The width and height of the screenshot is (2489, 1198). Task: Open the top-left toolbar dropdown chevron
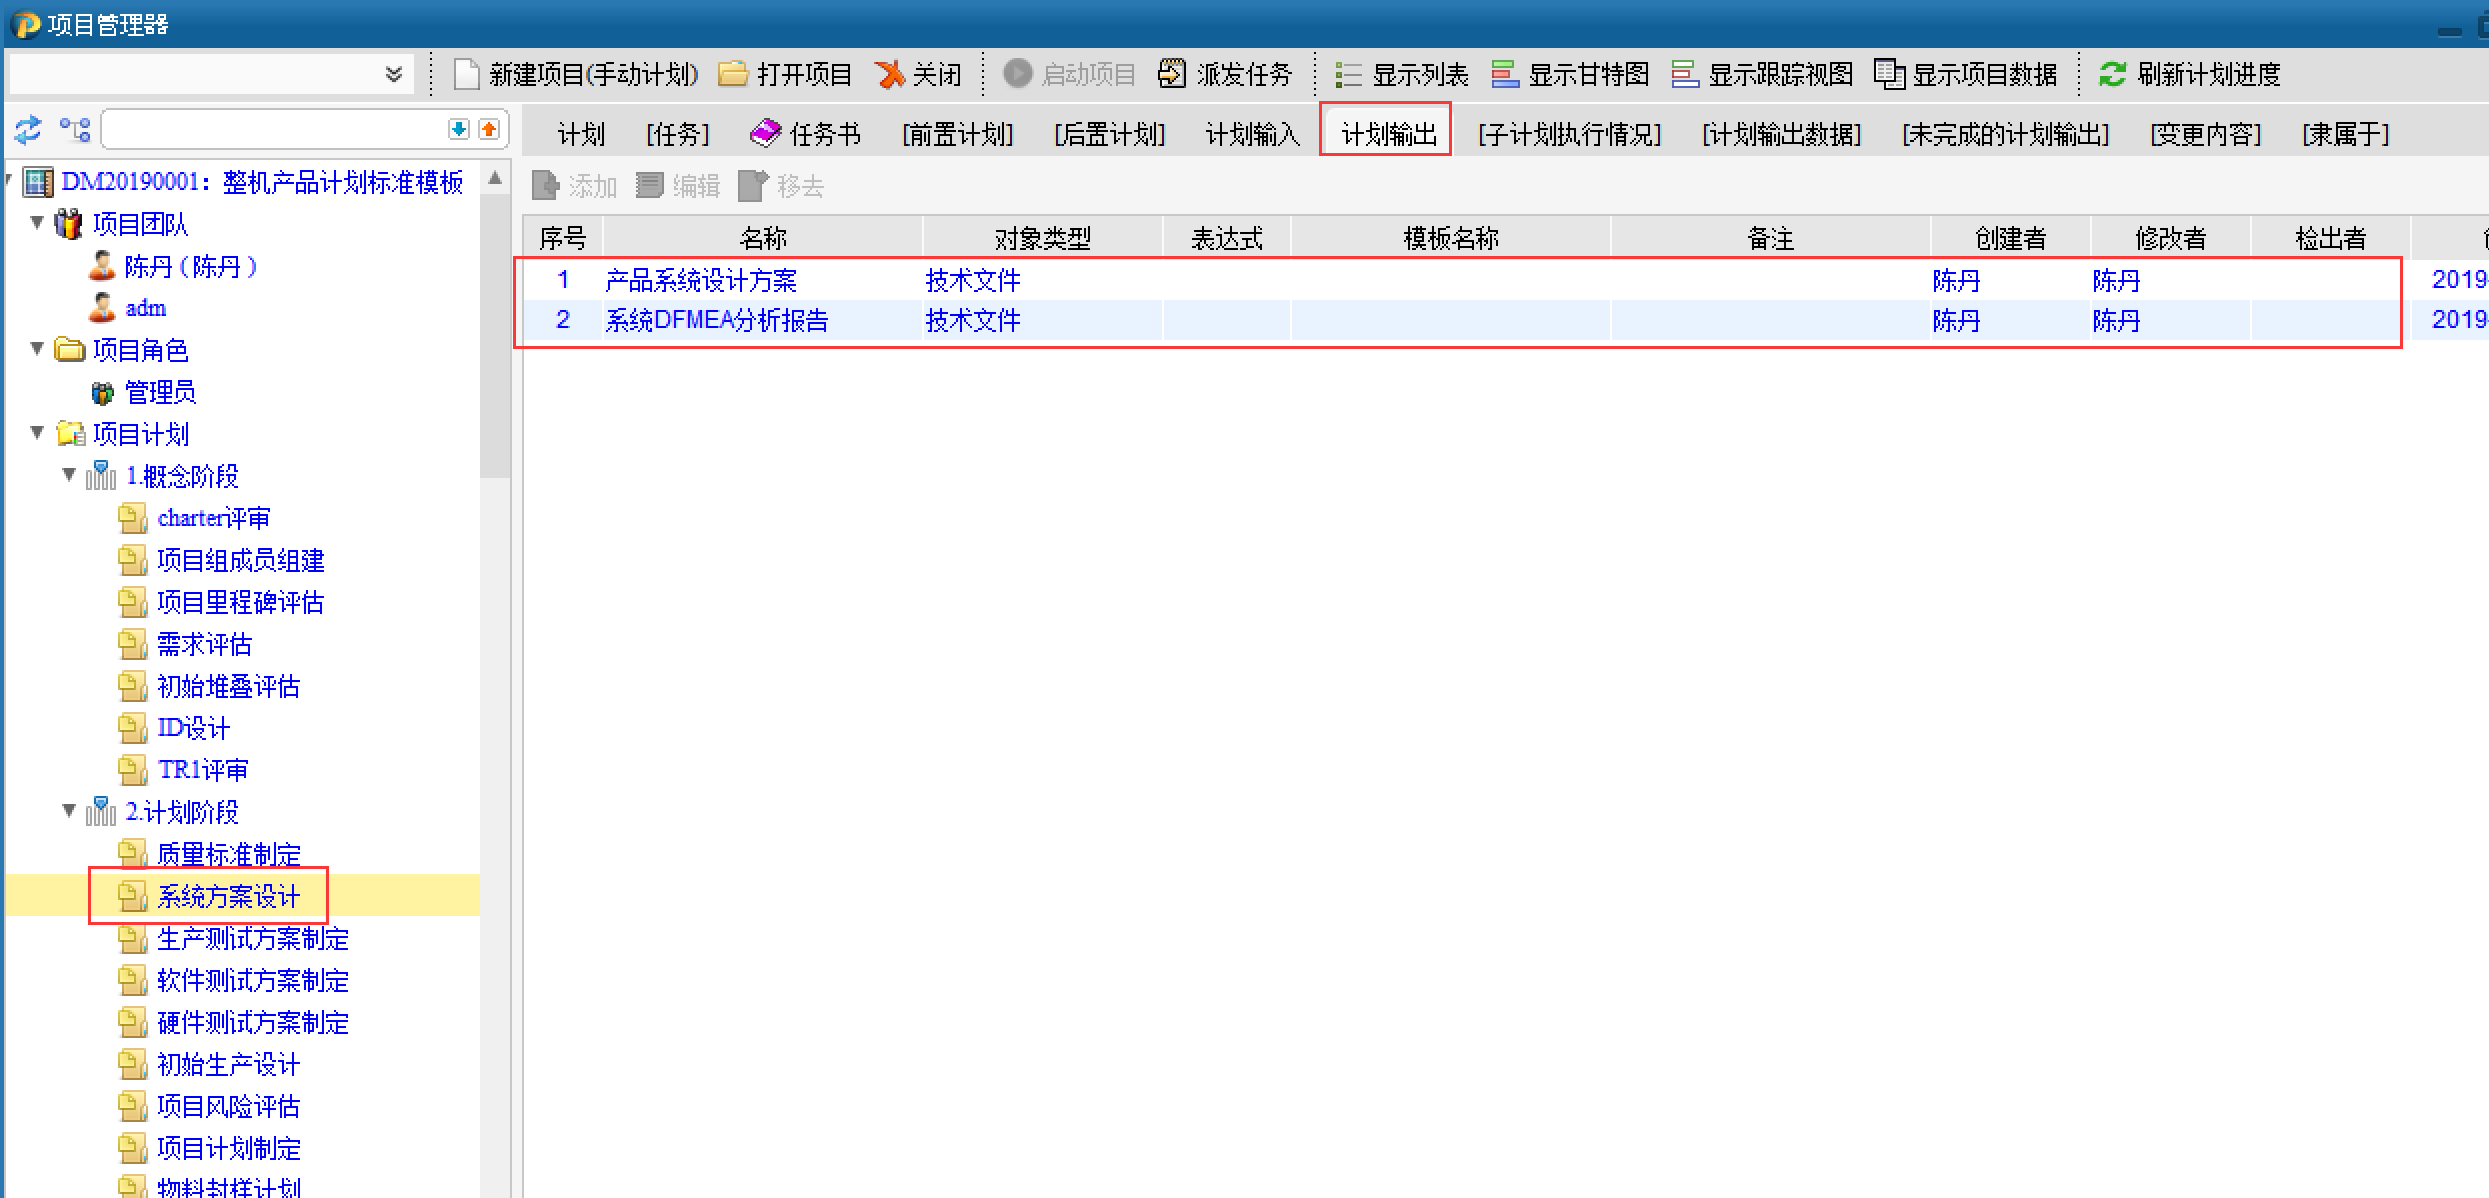pos(394,75)
